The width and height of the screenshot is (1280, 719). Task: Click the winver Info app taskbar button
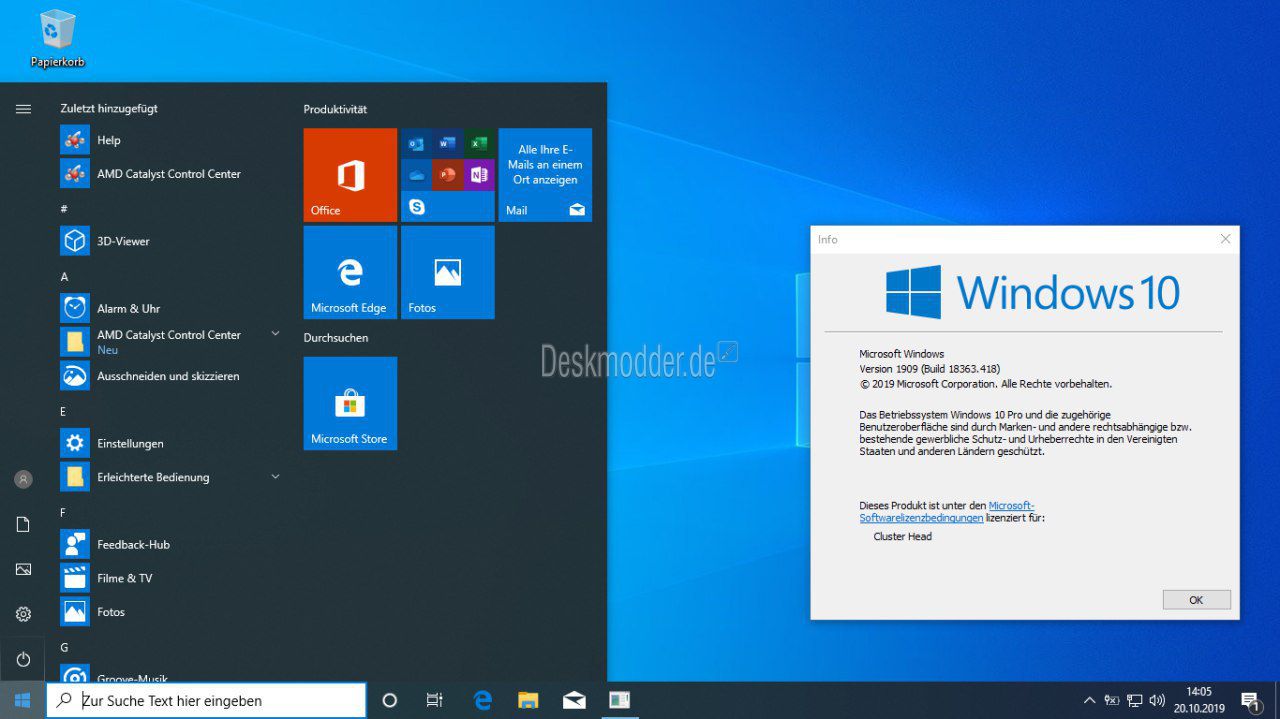(x=620, y=700)
